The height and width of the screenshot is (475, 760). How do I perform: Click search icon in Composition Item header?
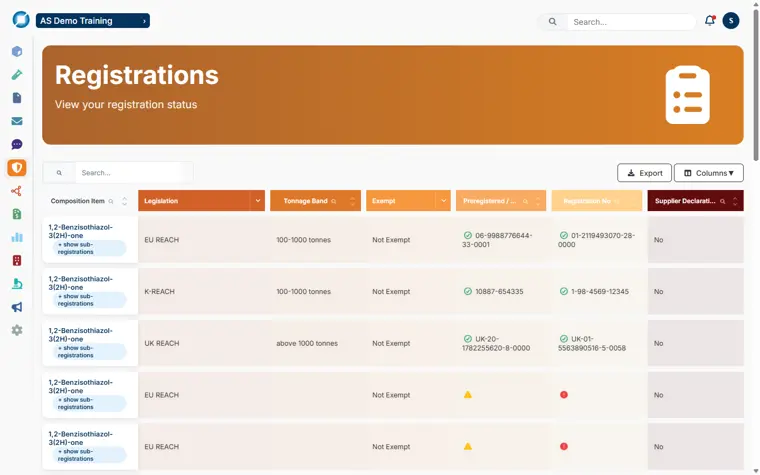point(111,201)
